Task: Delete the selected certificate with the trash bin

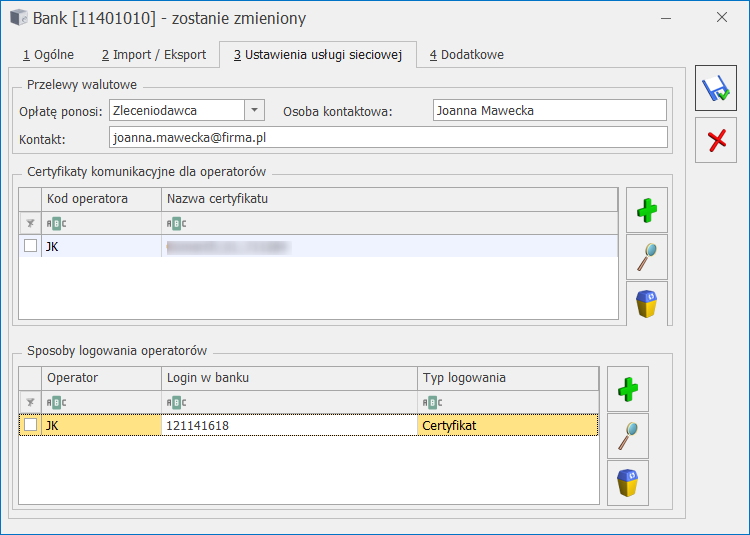Action: (x=647, y=304)
